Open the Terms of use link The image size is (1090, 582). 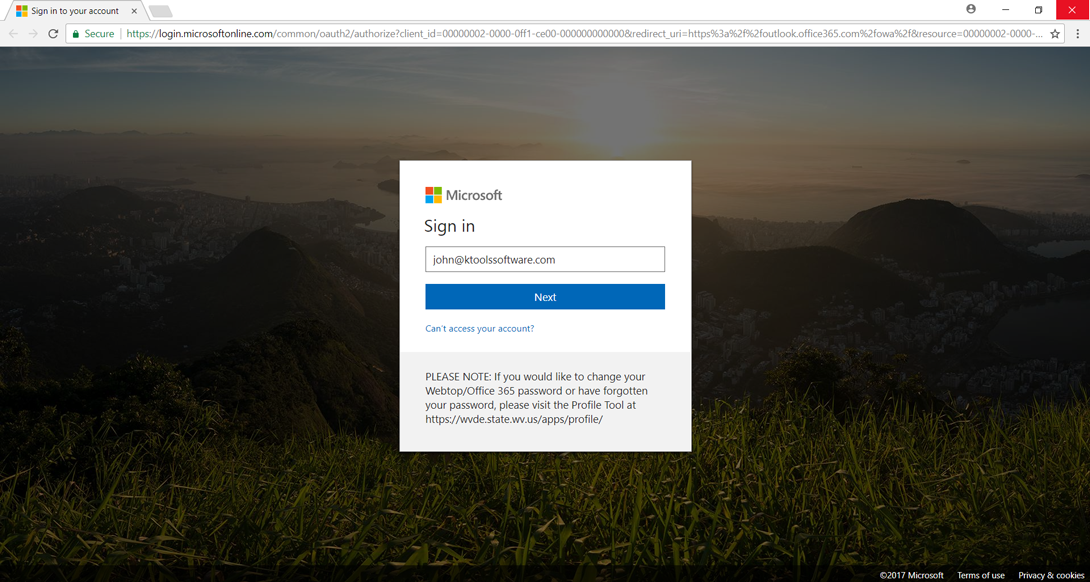pos(980,575)
